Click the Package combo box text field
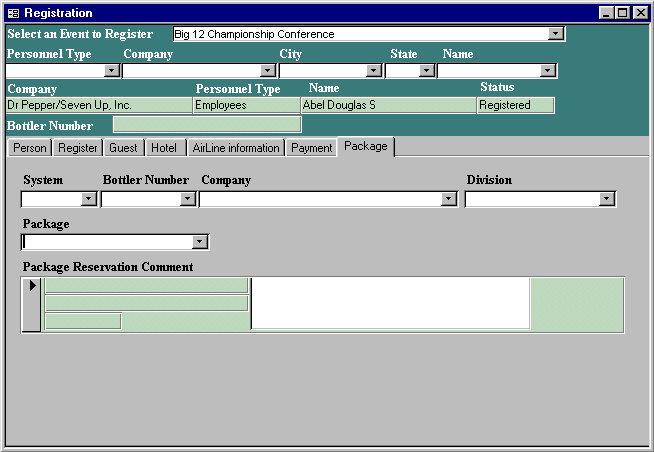The image size is (654, 452). 107,242
